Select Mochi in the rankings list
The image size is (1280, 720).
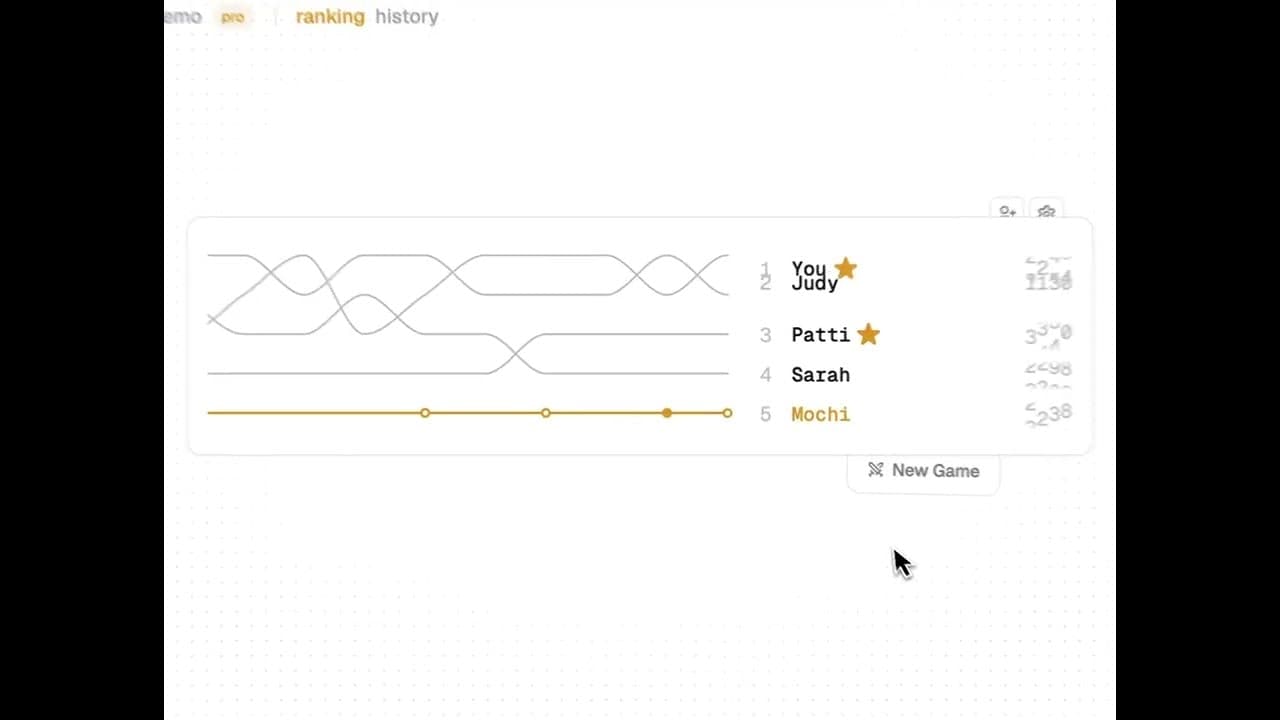click(x=820, y=414)
